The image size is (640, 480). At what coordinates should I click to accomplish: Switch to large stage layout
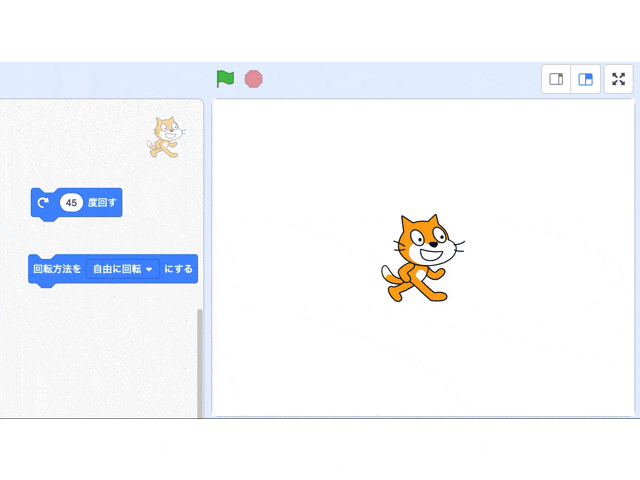pos(586,79)
